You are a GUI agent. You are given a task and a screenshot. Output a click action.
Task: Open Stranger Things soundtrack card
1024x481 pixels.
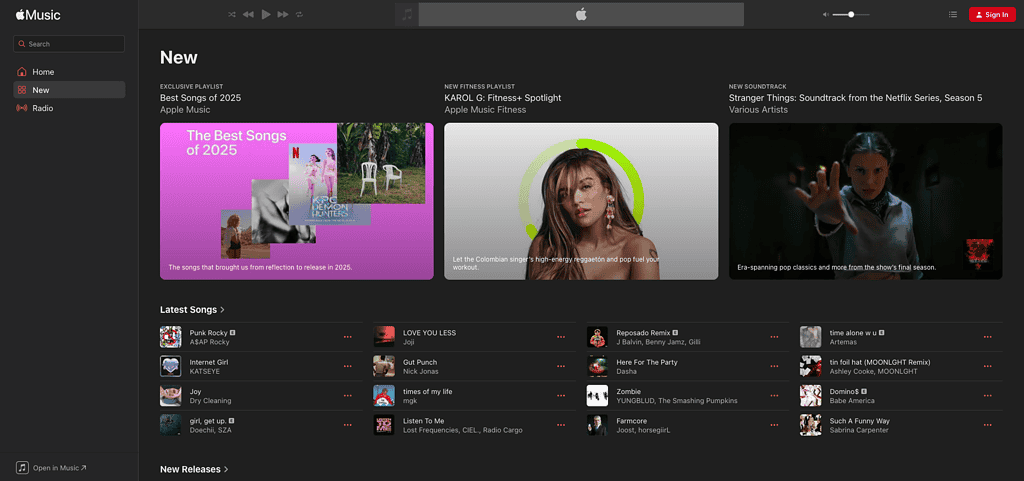(x=865, y=201)
